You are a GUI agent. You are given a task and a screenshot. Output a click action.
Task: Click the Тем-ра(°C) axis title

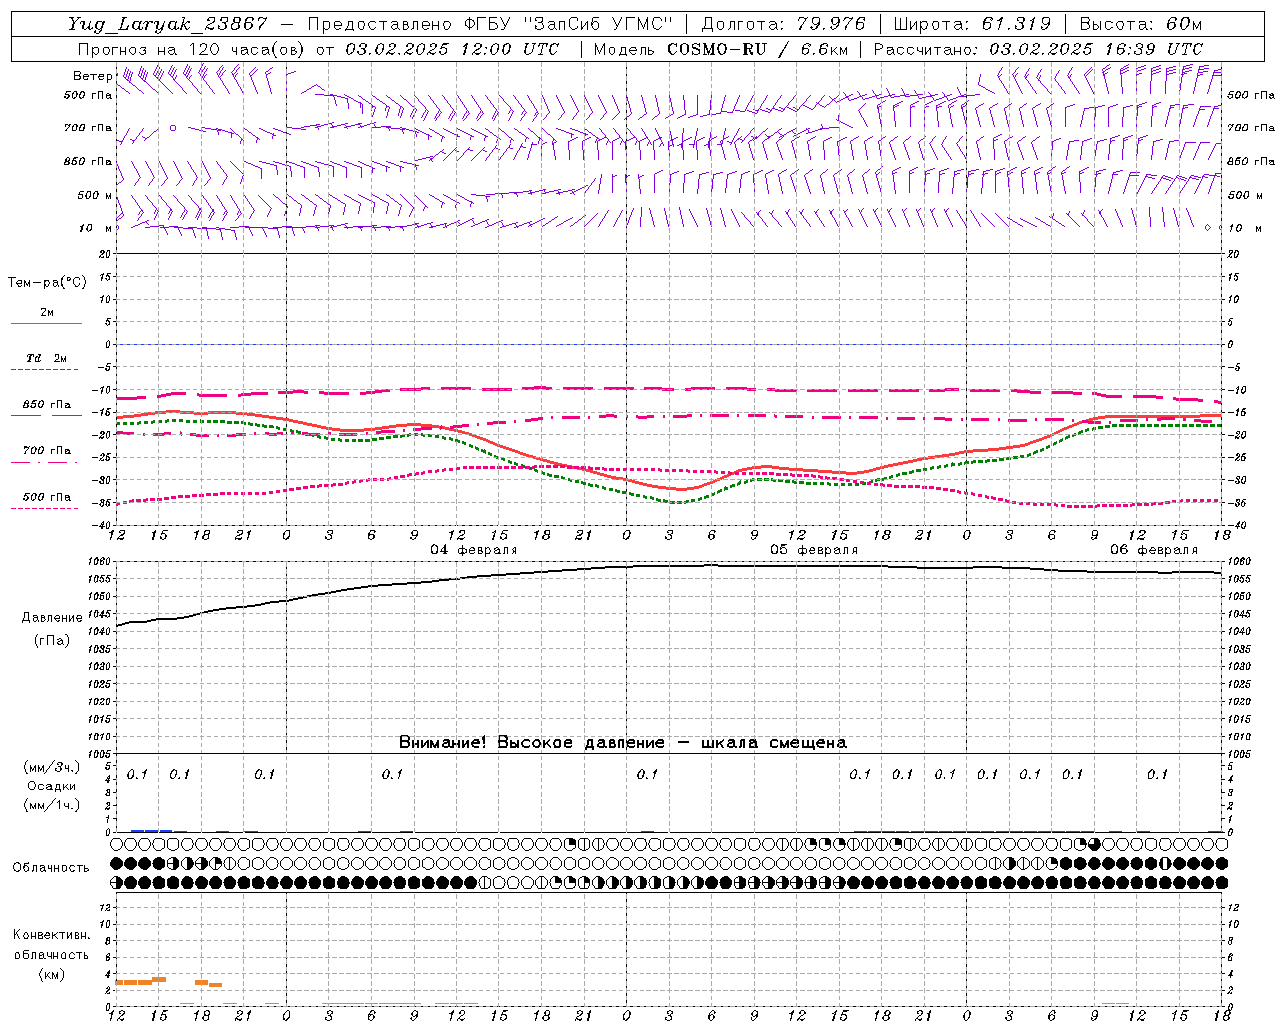[x=47, y=283]
